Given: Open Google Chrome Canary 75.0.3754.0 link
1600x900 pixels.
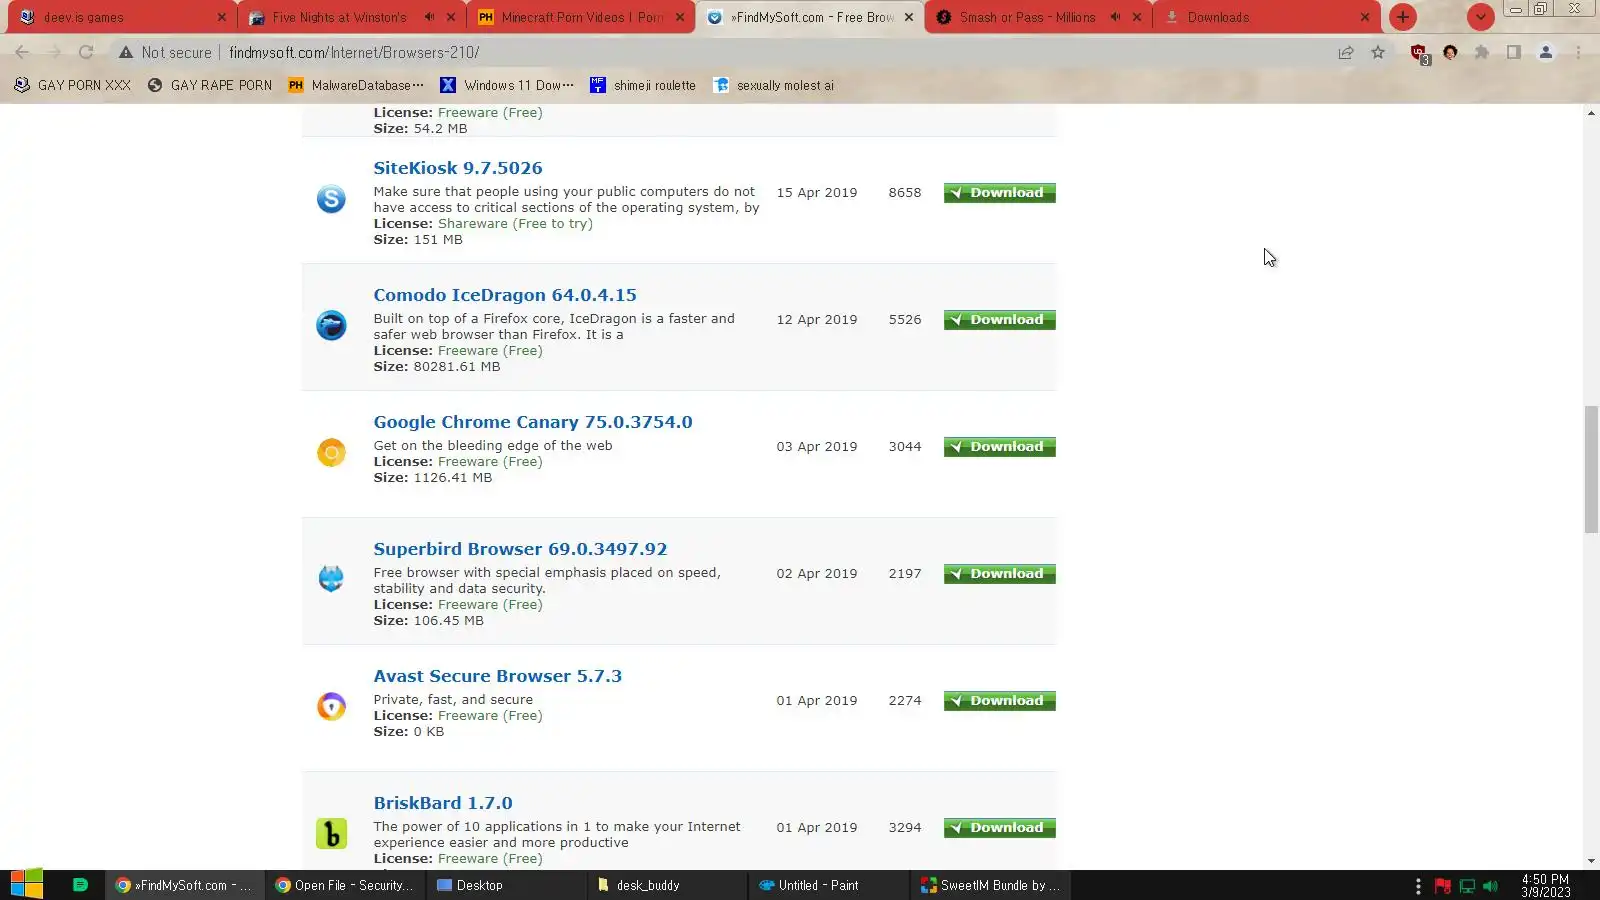Looking at the screenshot, I should pos(533,422).
